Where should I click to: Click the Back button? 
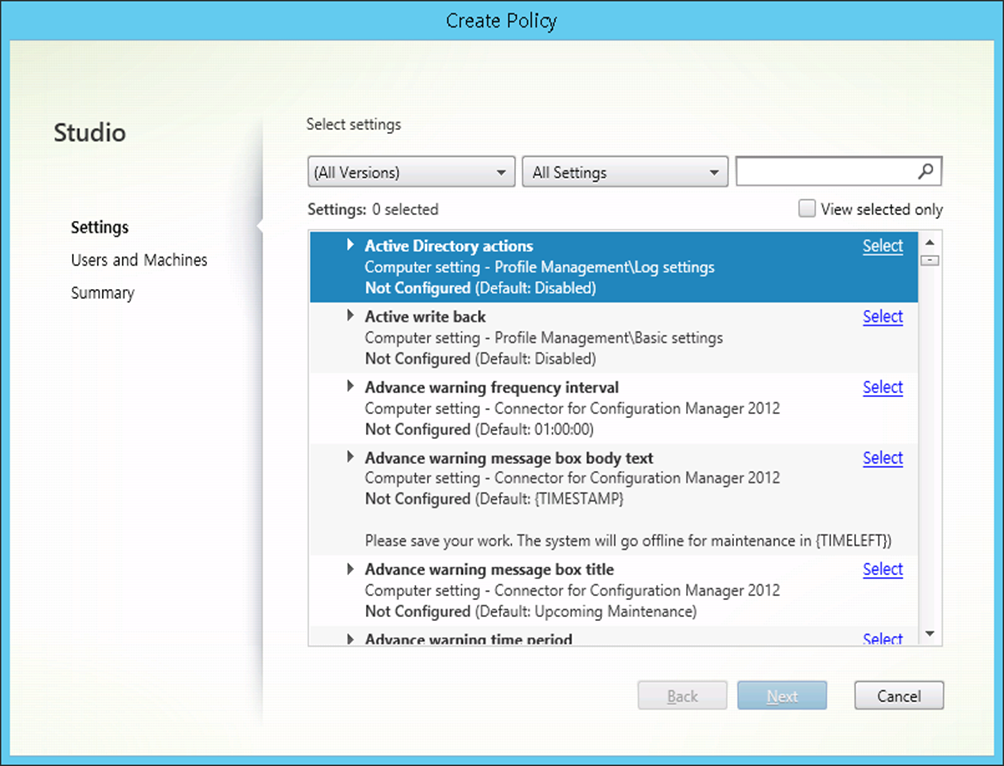[x=682, y=696]
